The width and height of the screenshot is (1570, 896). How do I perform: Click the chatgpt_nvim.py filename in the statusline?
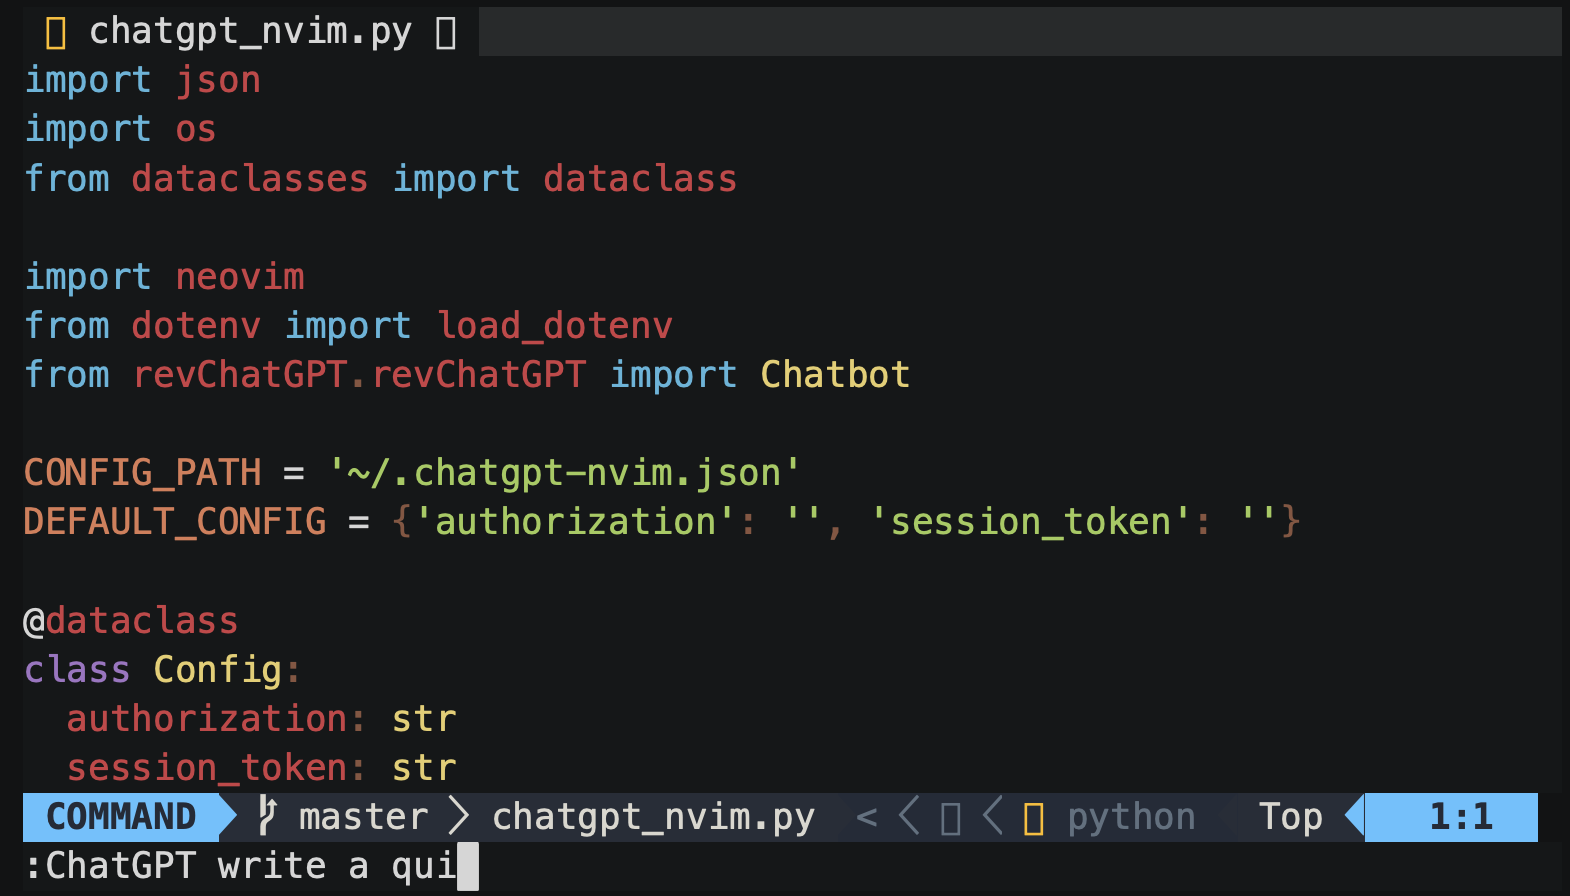click(x=653, y=817)
